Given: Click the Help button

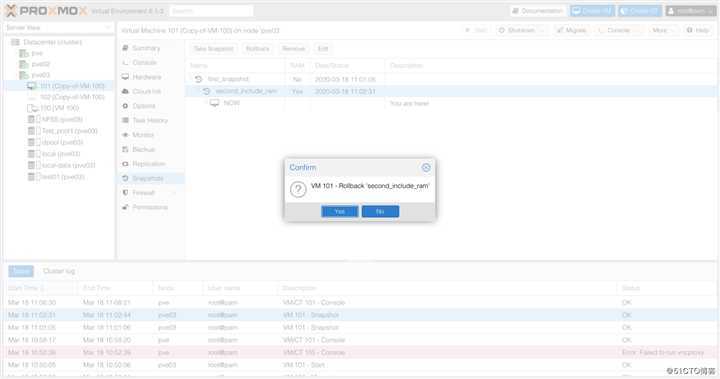Looking at the screenshot, I should pos(698,30).
